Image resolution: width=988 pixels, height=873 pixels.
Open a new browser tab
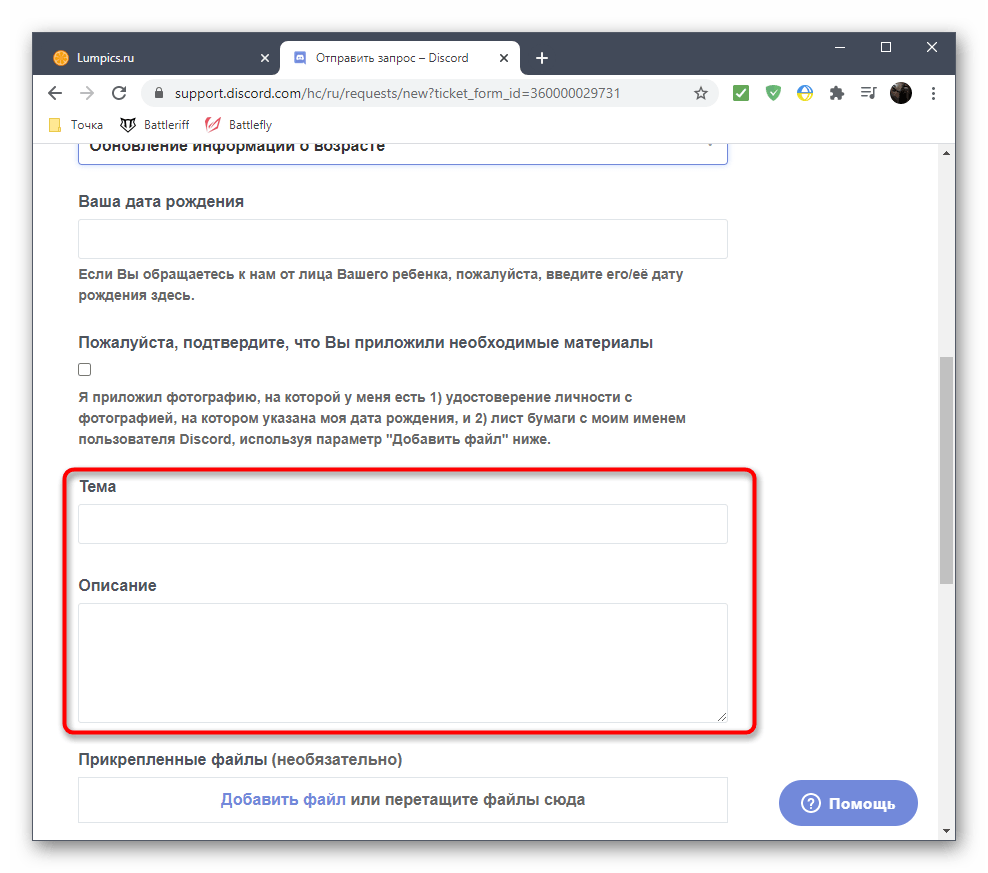542,58
